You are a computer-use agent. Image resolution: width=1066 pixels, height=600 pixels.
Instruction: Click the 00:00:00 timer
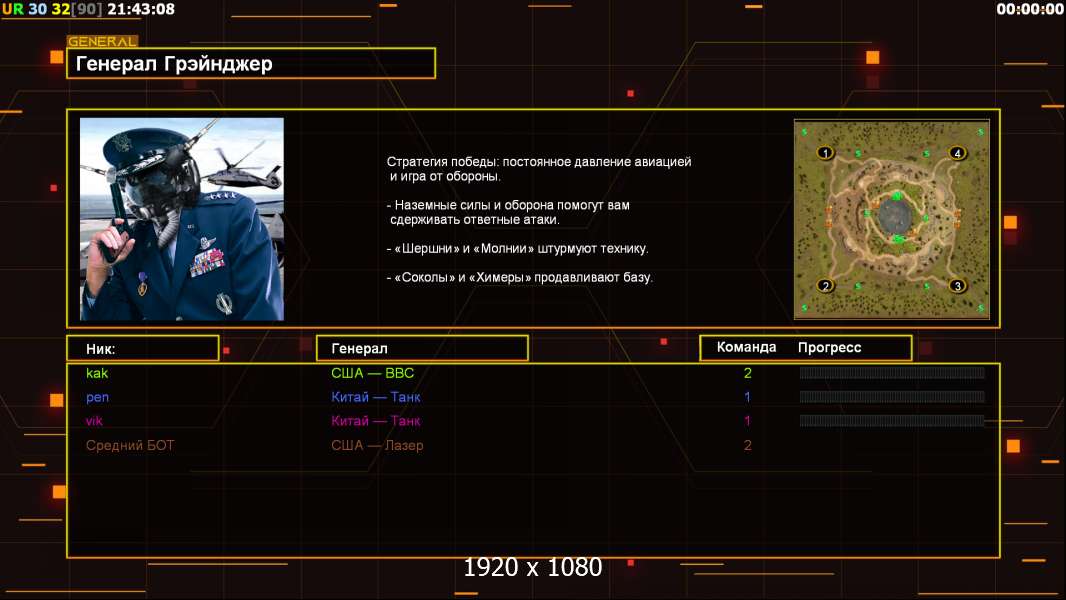[x=1030, y=9]
